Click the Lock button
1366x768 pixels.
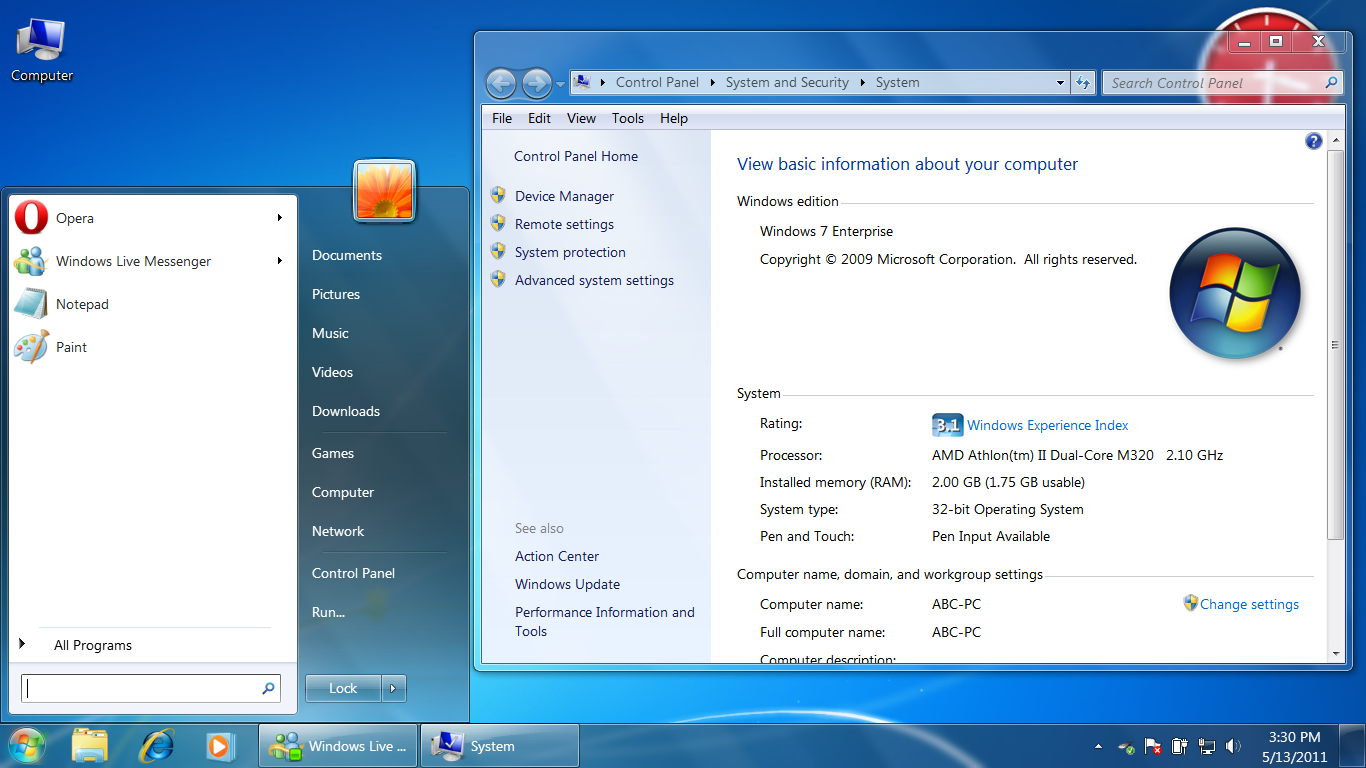pyautogui.click(x=343, y=688)
